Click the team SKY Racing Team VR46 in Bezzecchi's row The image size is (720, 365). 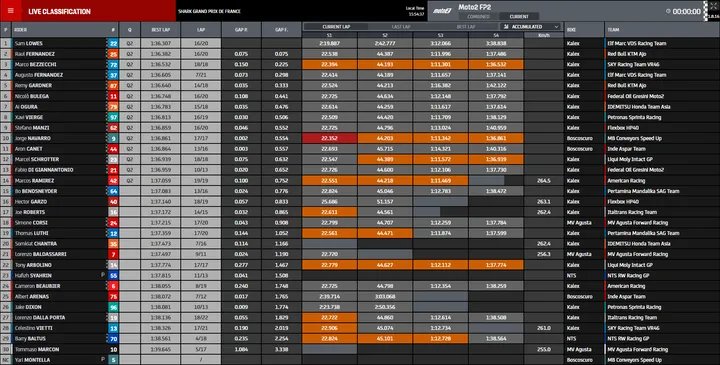point(633,65)
